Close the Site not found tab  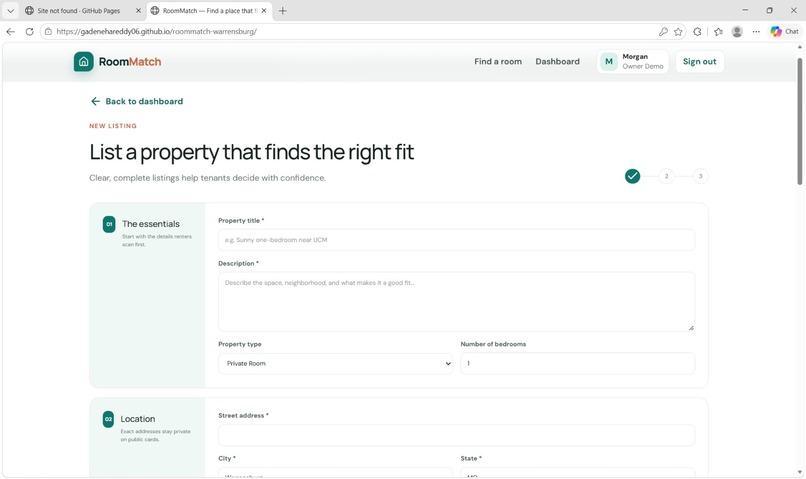click(x=138, y=10)
